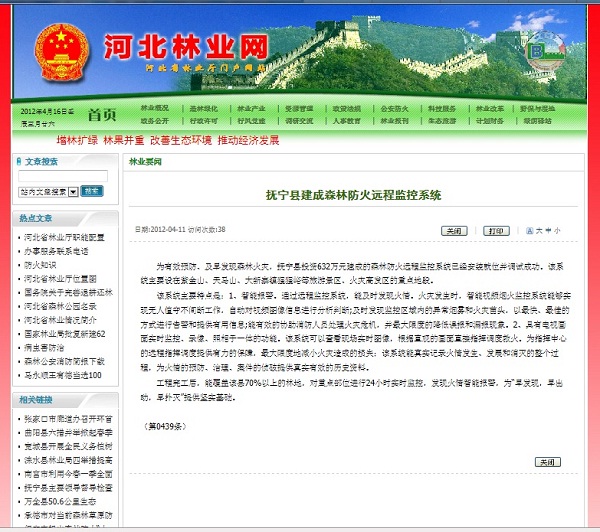Click the 河北林业网 site title in the banner

pyautogui.click(x=186, y=47)
